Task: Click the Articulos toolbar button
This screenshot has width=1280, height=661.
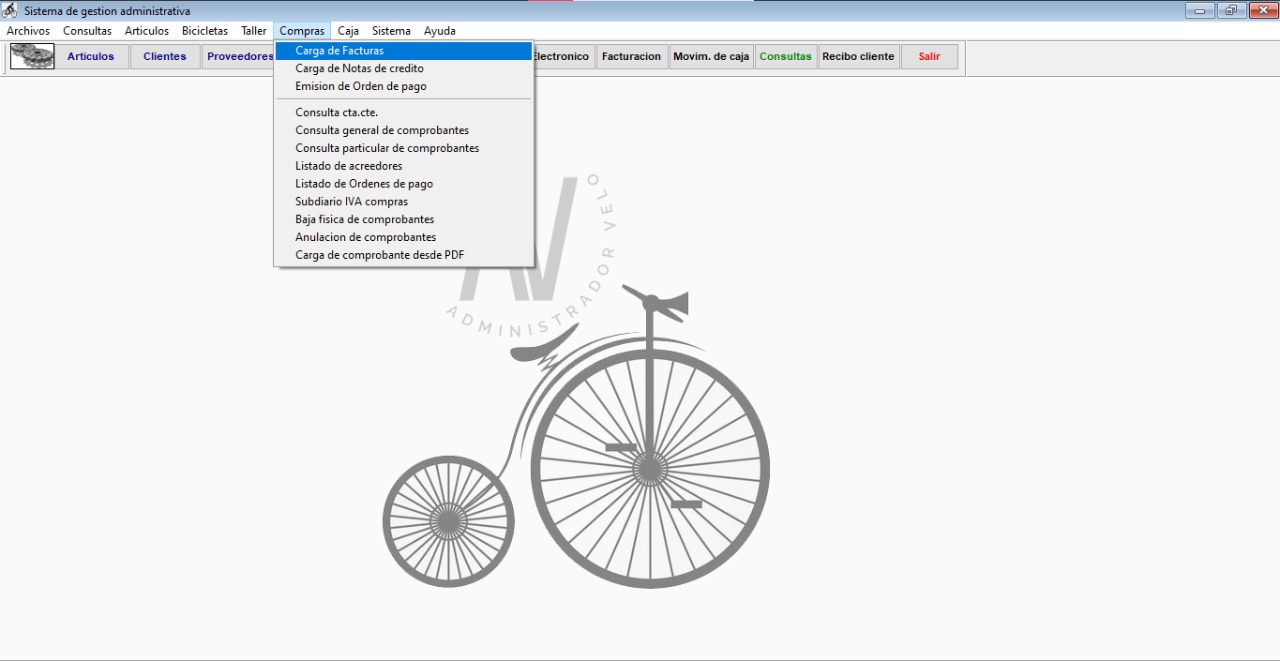Action: click(91, 57)
